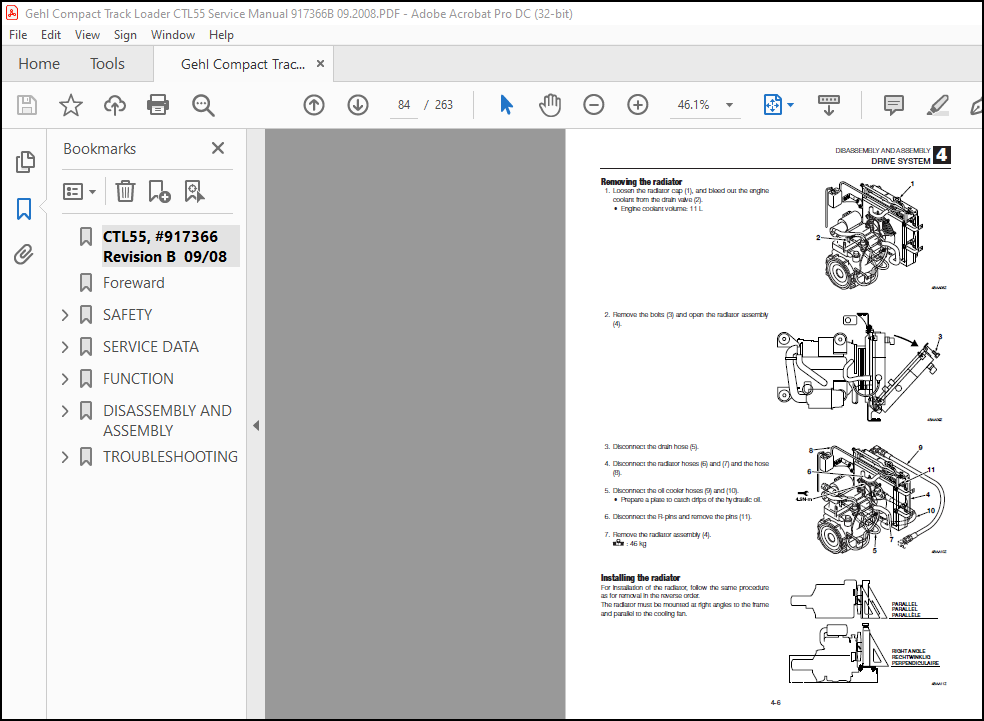Image resolution: width=984 pixels, height=721 pixels.
Task: Zoom out with minus button
Action: tap(594, 105)
